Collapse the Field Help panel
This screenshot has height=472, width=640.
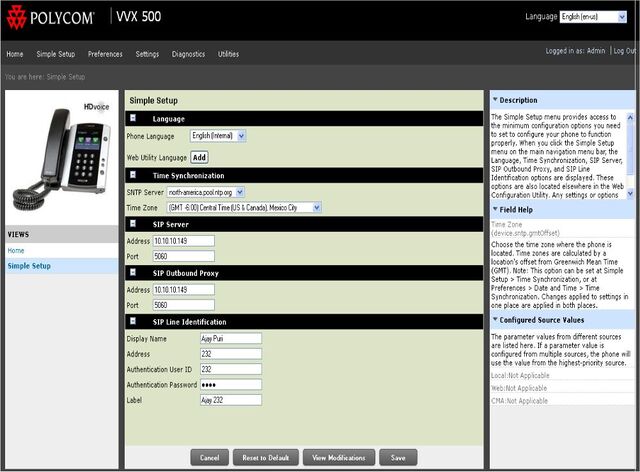[493, 209]
